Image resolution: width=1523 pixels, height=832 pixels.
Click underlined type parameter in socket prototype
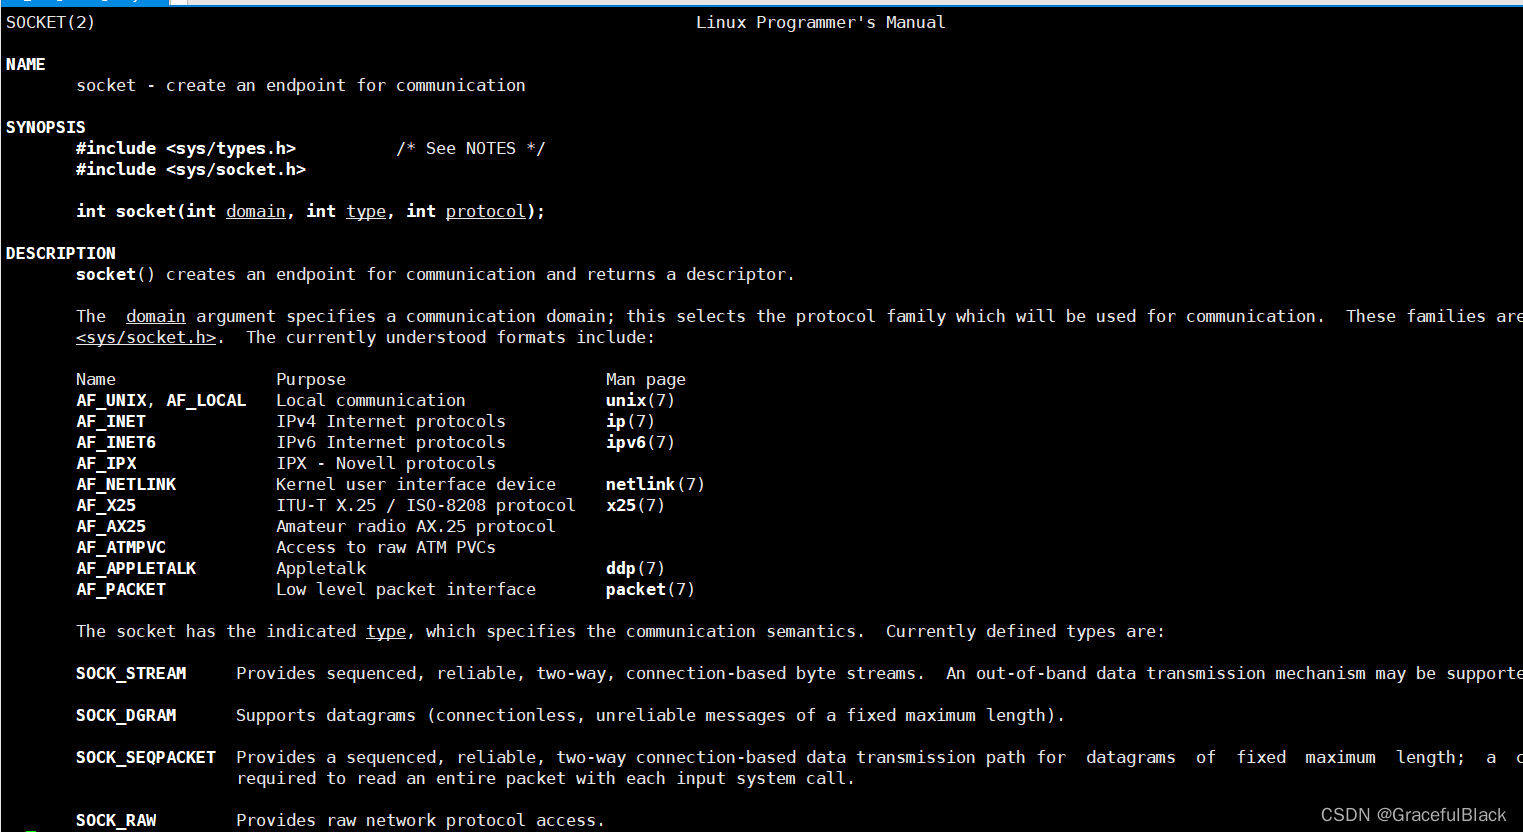tap(366, 211)
